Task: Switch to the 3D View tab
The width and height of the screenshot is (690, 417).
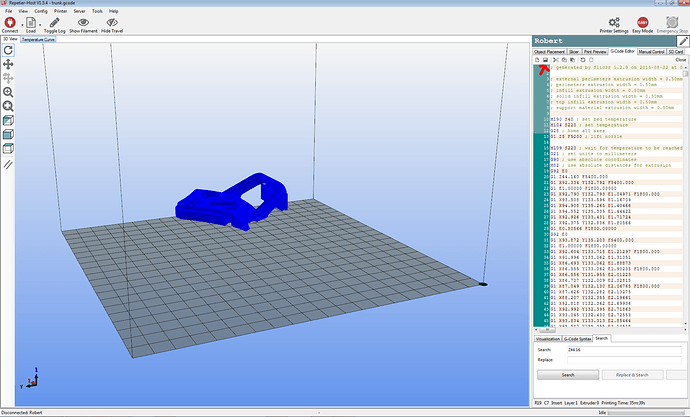Action: coord(10,39)
